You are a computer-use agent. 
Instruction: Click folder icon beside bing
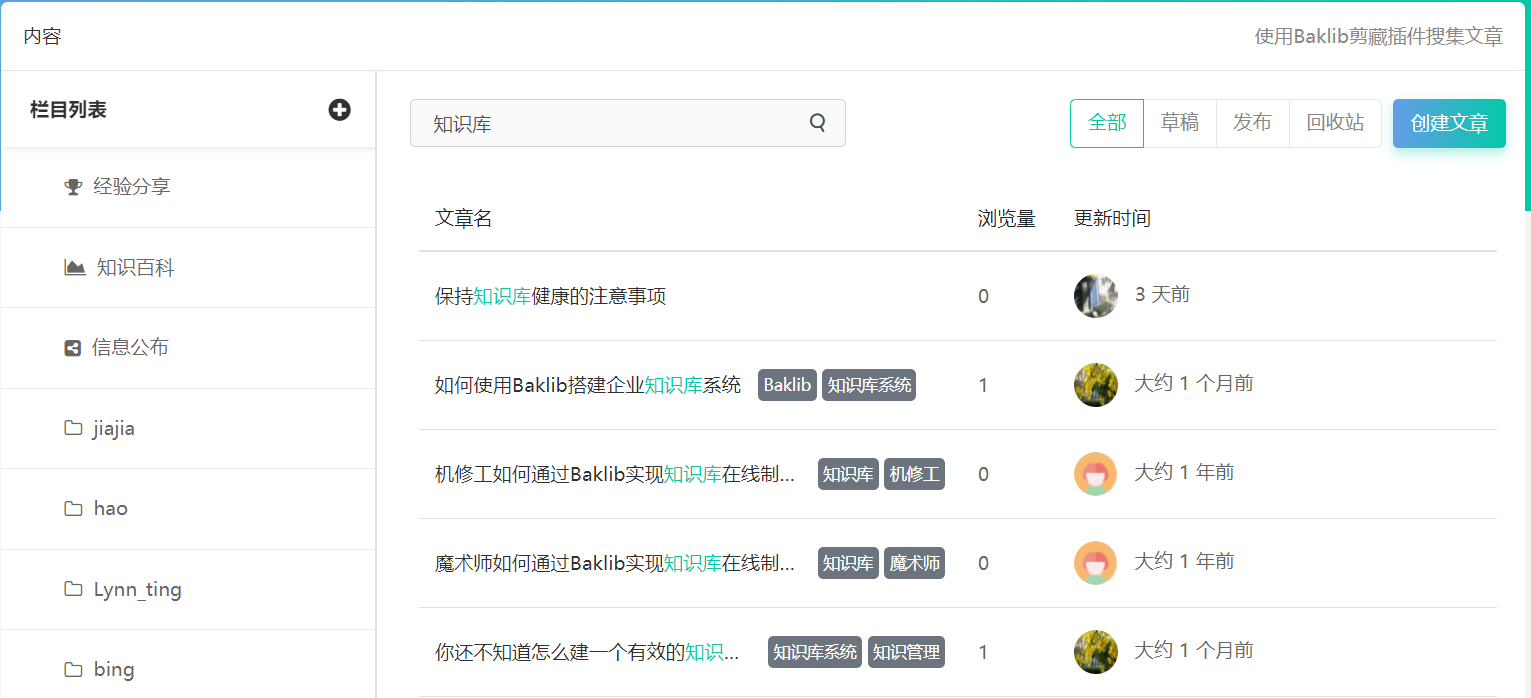click(73, 669)
